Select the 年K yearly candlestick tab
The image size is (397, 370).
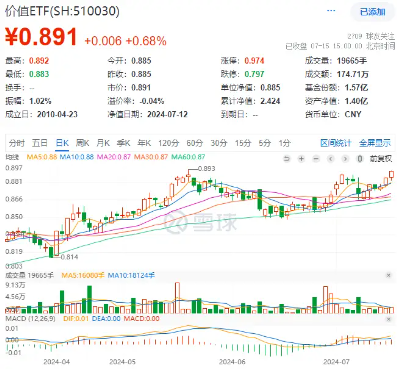pos(144,143)
